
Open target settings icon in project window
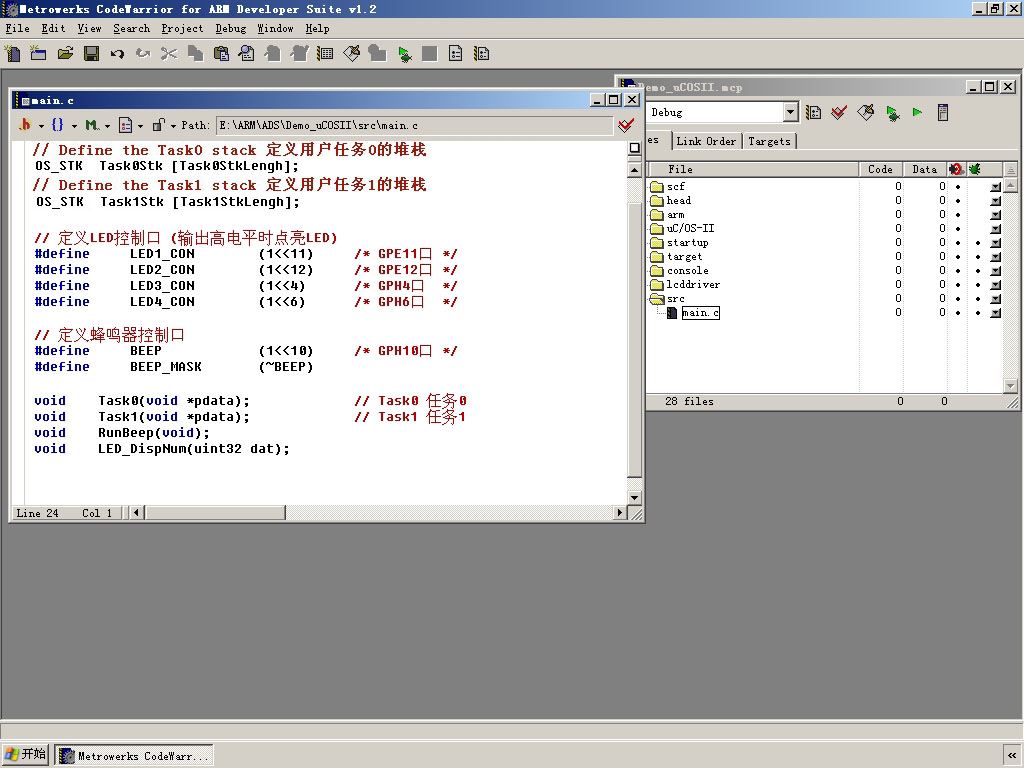click(813, 112)
